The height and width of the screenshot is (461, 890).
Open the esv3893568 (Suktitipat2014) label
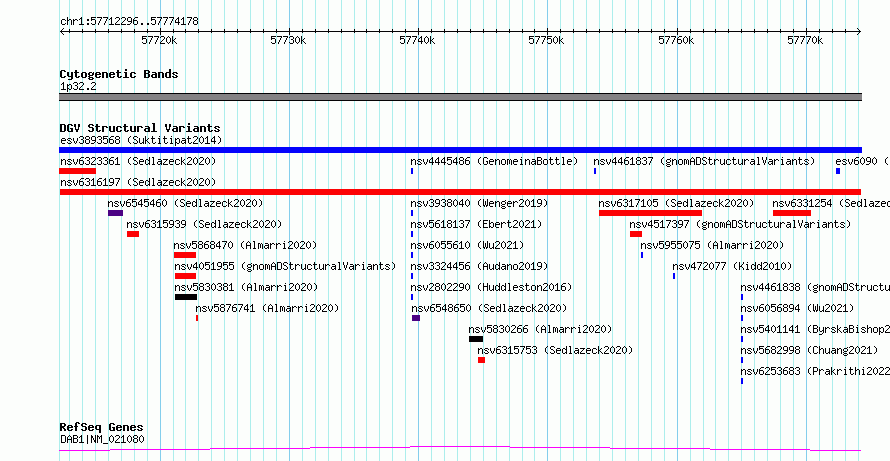[141, 140]
